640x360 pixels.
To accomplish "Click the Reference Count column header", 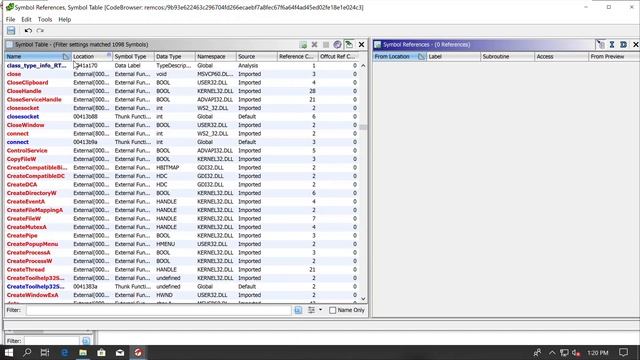I will point(298,56).
